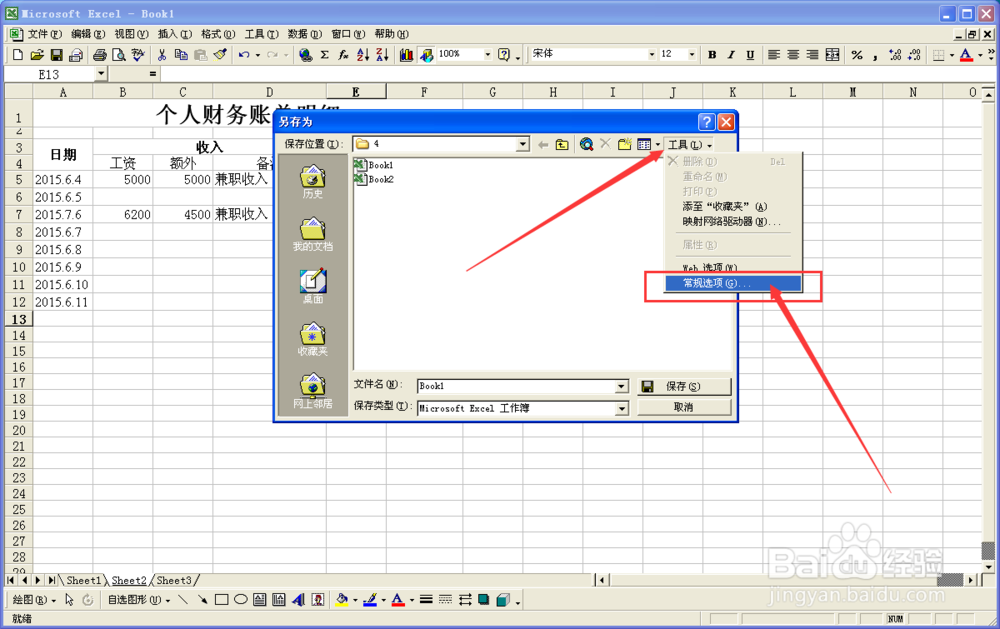Click Font Color A in Drawing toolbar
The height and width of the screenshot is (629, 1000).
point(398,600)
